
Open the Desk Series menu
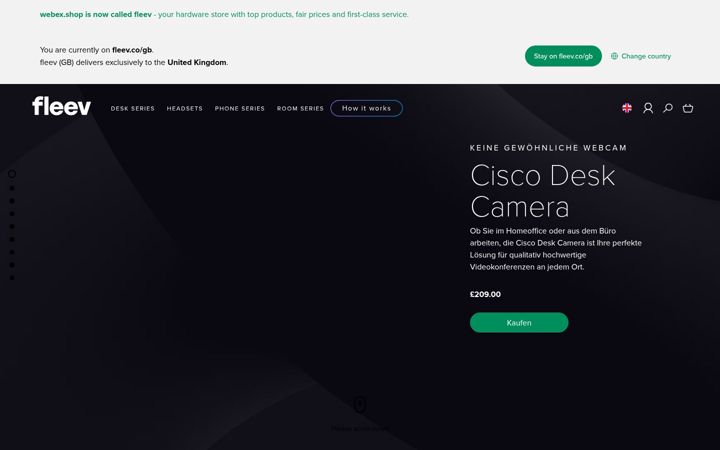tap(133, 108)
